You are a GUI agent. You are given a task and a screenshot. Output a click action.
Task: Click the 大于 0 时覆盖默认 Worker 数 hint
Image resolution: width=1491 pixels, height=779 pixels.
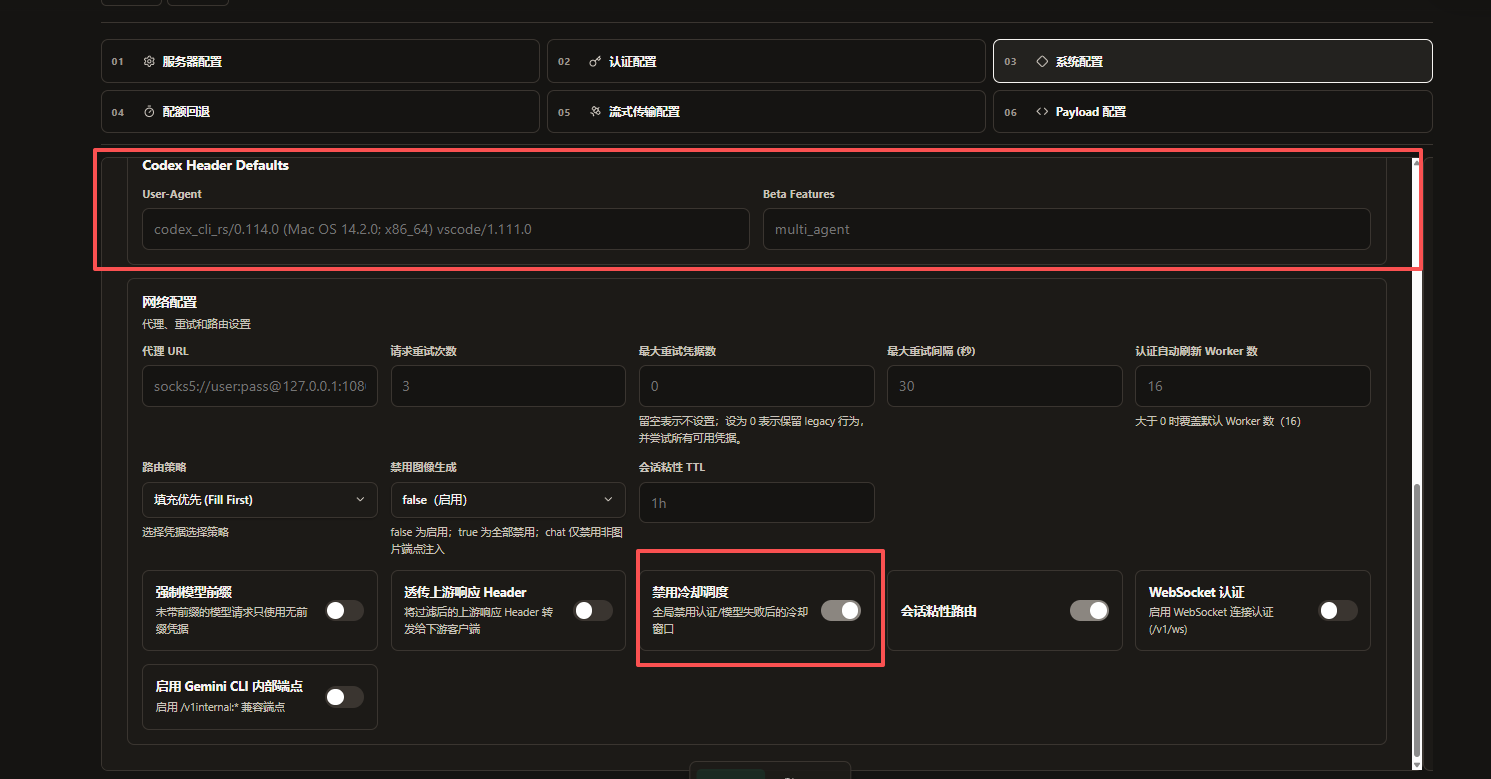[1217, 421]
